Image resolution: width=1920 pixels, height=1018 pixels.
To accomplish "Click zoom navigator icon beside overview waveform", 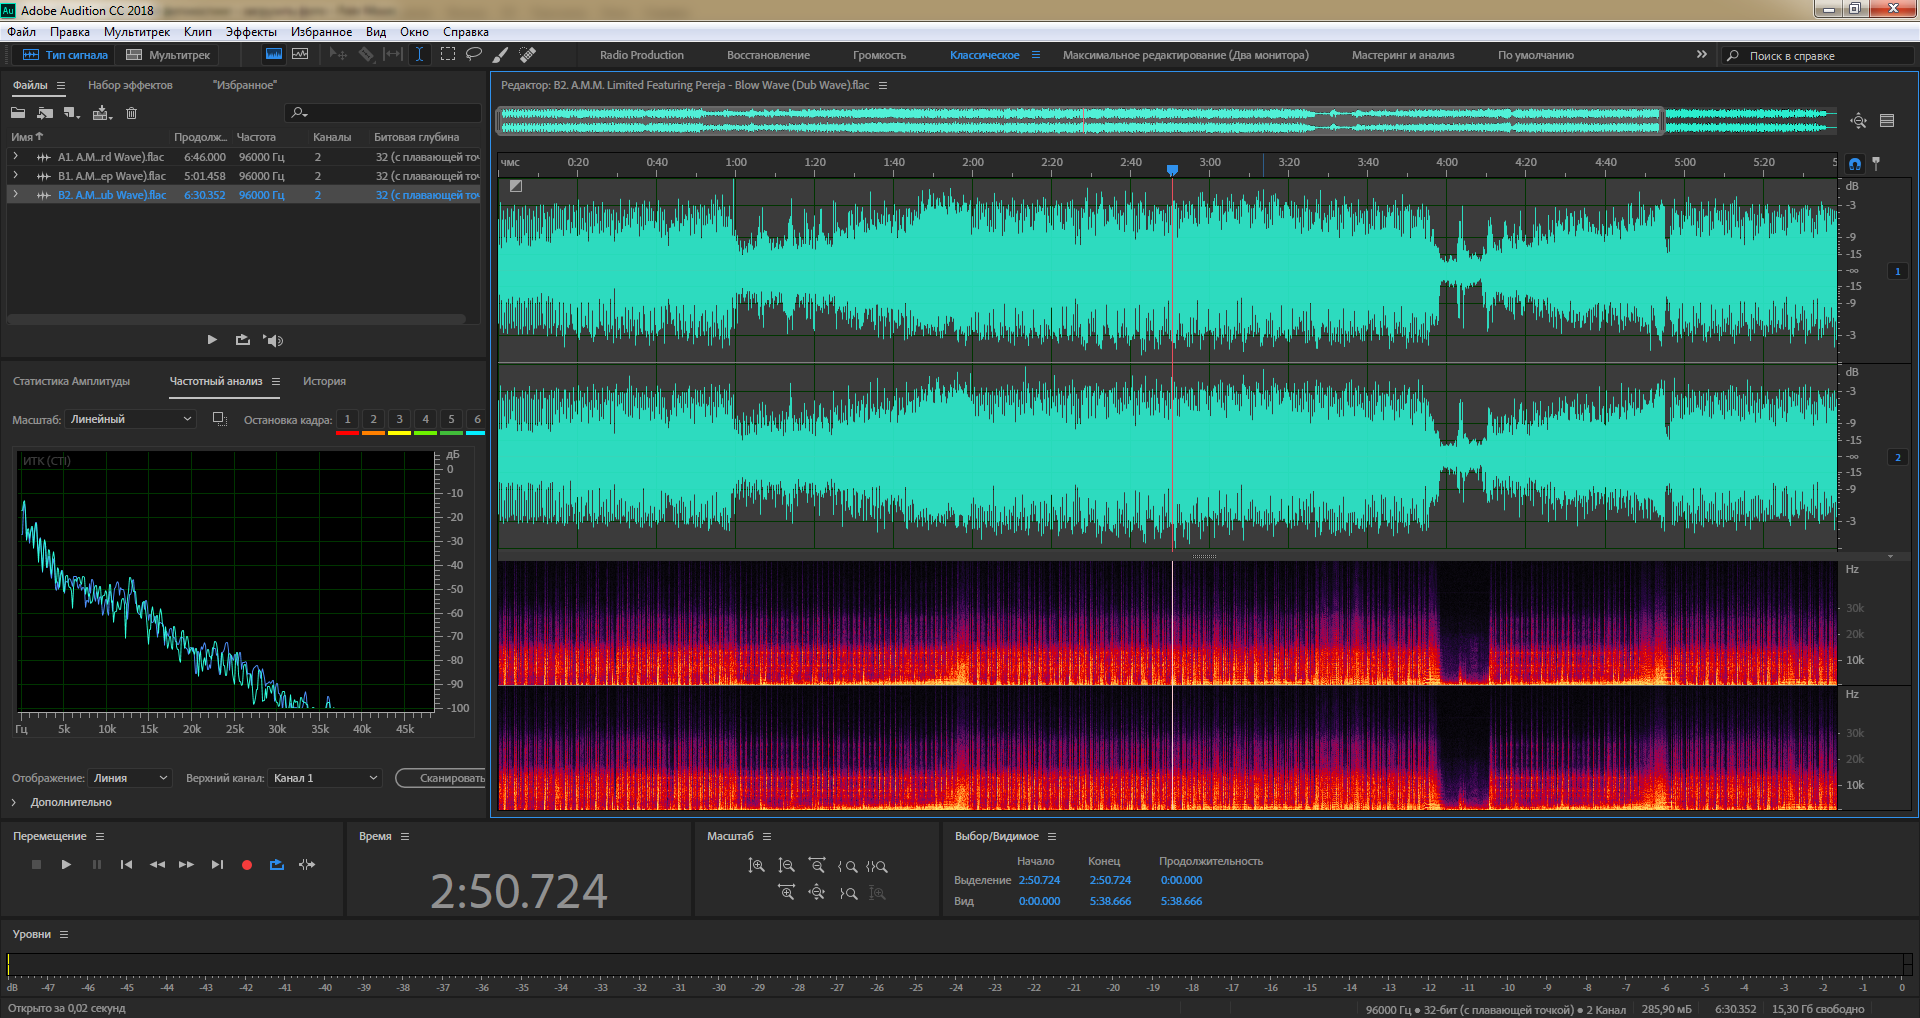I will click(1858, 121).
